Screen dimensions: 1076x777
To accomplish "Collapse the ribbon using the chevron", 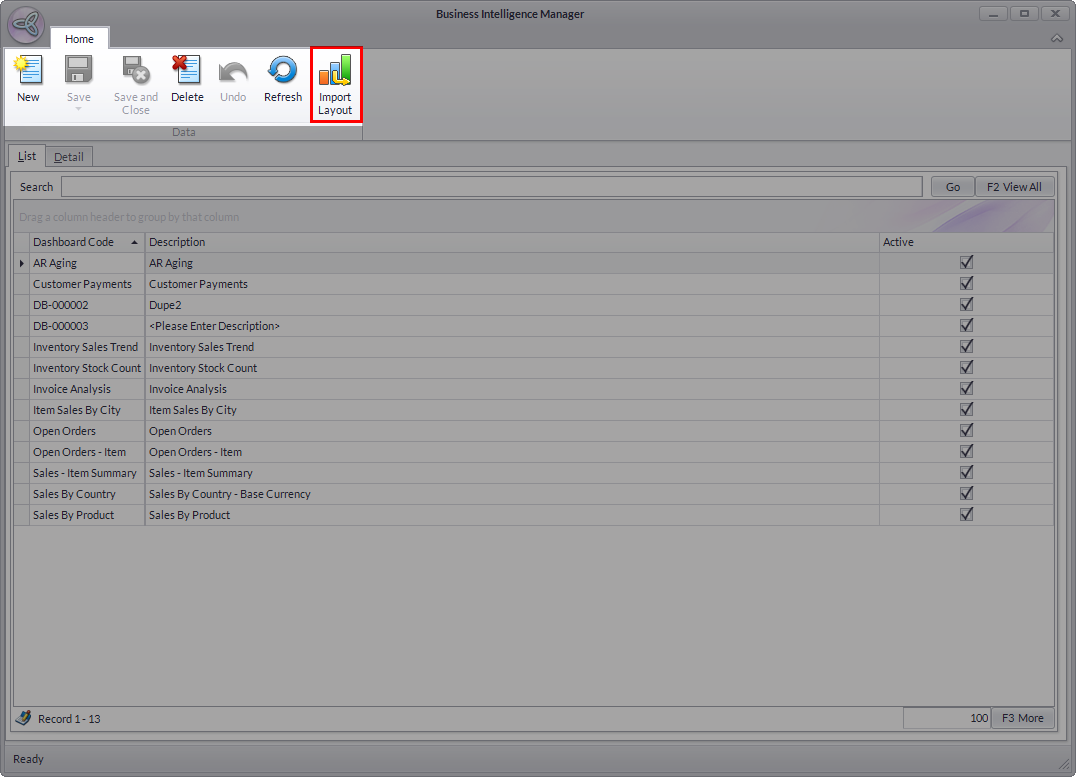I will tap(1057, 38).
